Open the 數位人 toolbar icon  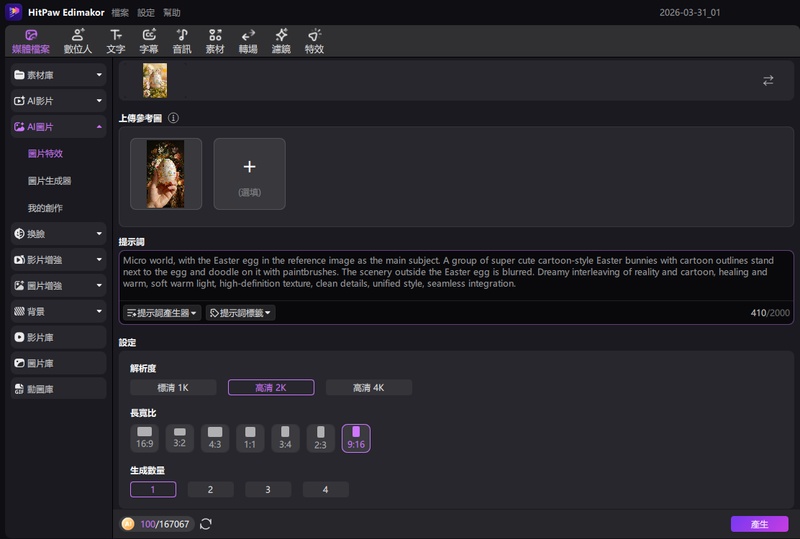pos(79,40)
